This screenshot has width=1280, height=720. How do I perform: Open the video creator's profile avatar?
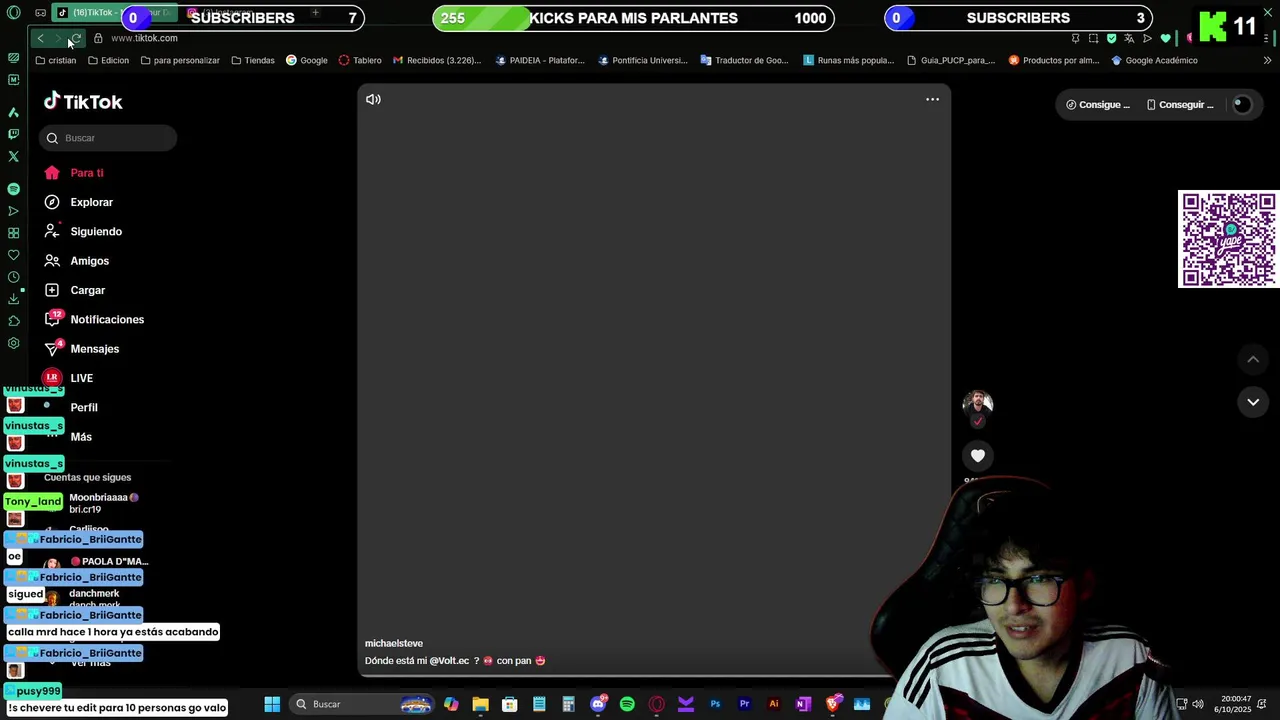(978, 403)
